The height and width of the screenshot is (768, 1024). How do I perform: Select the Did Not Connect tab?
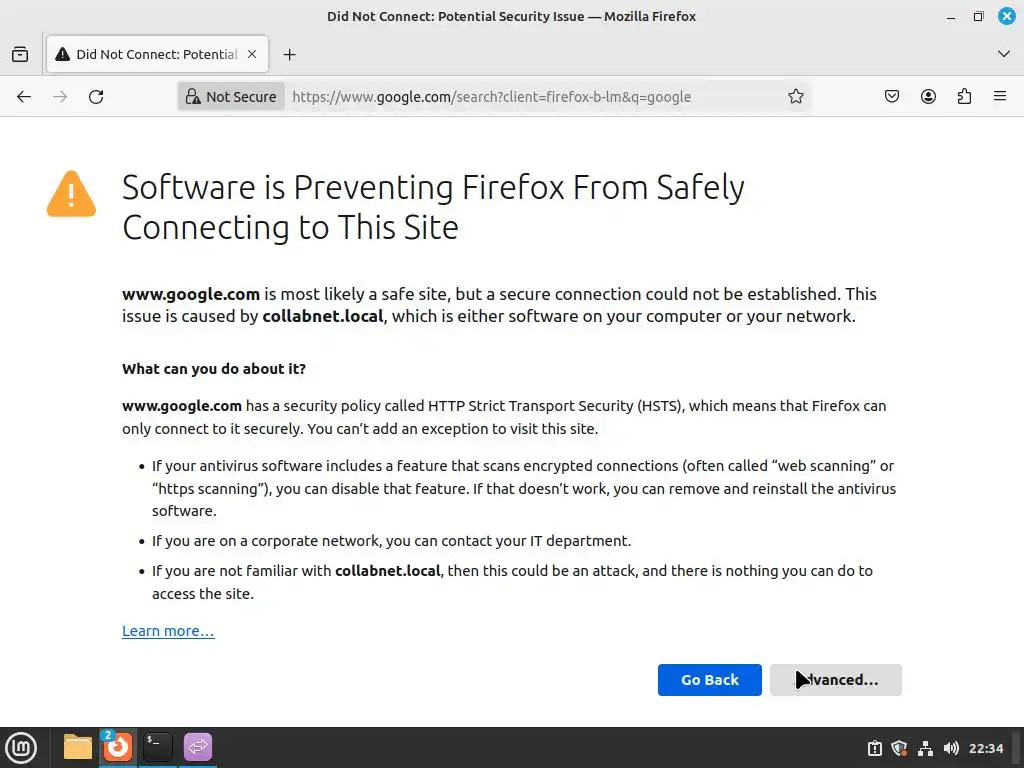(x=150, y=54)
